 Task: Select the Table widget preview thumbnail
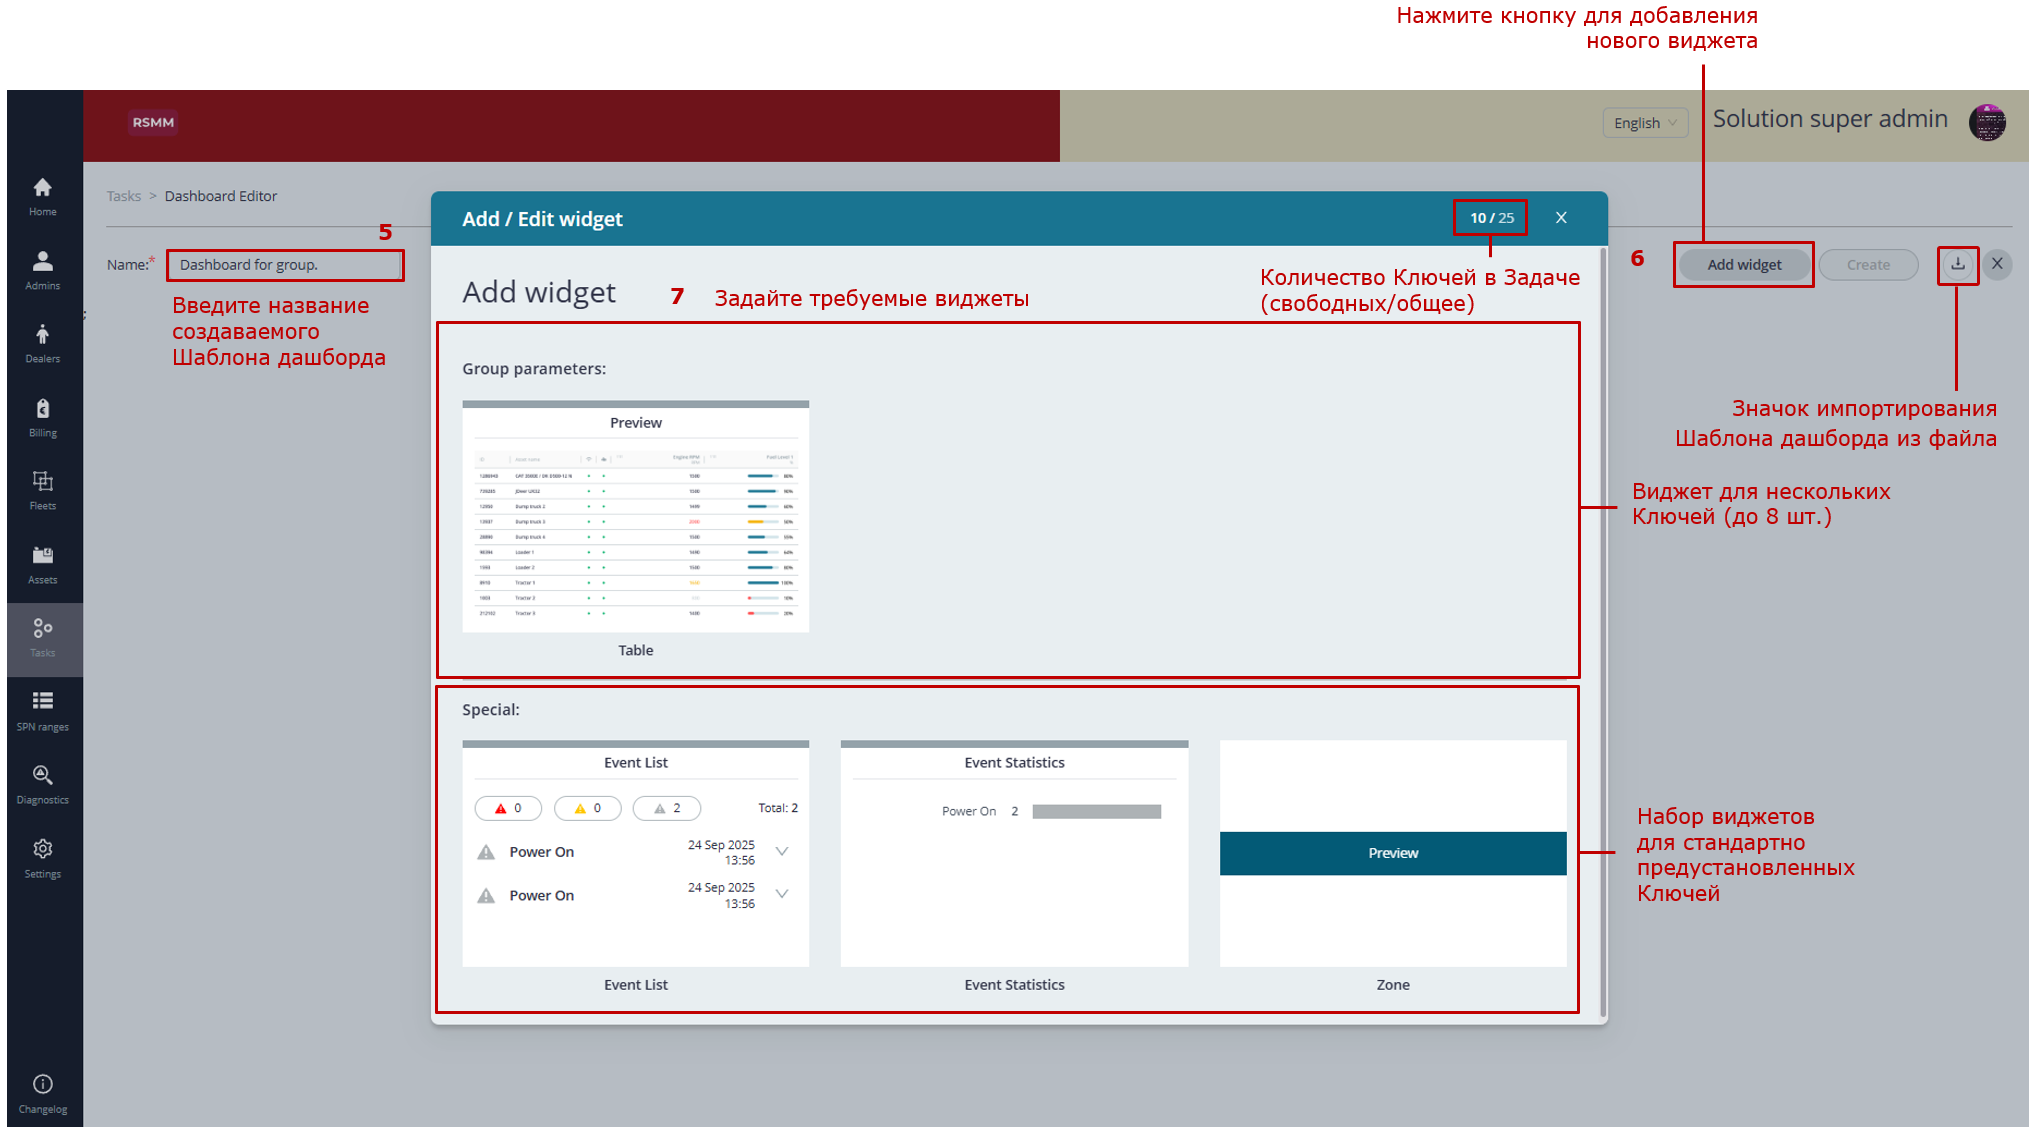[x=635, y=517]
